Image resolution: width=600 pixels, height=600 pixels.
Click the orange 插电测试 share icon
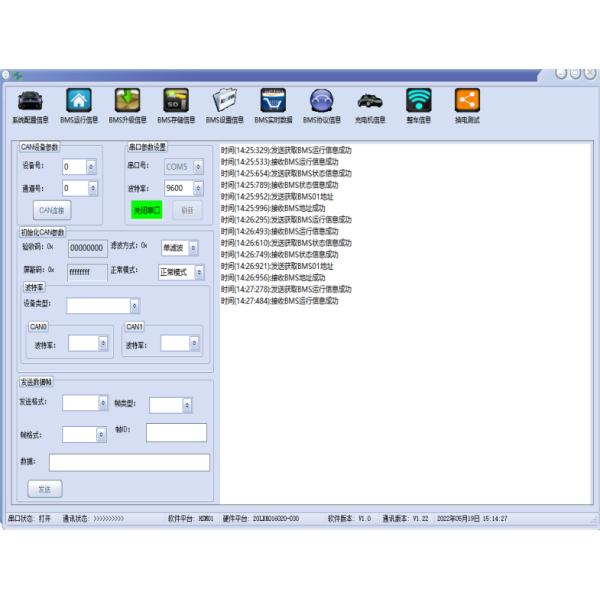point(467,100)
